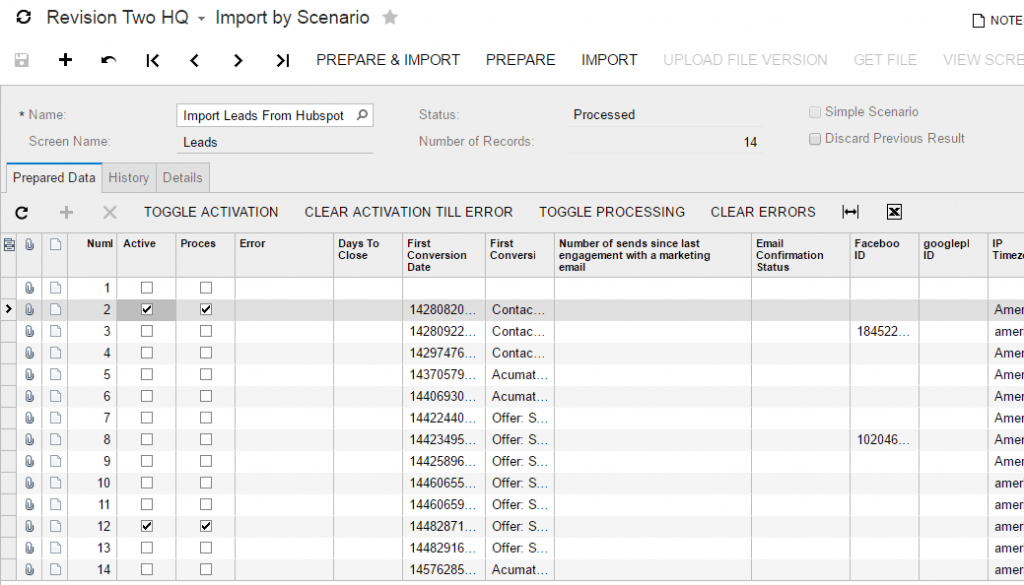
Task: Add a new scenario record with plus icon
Action: click(x=65, y=60)
